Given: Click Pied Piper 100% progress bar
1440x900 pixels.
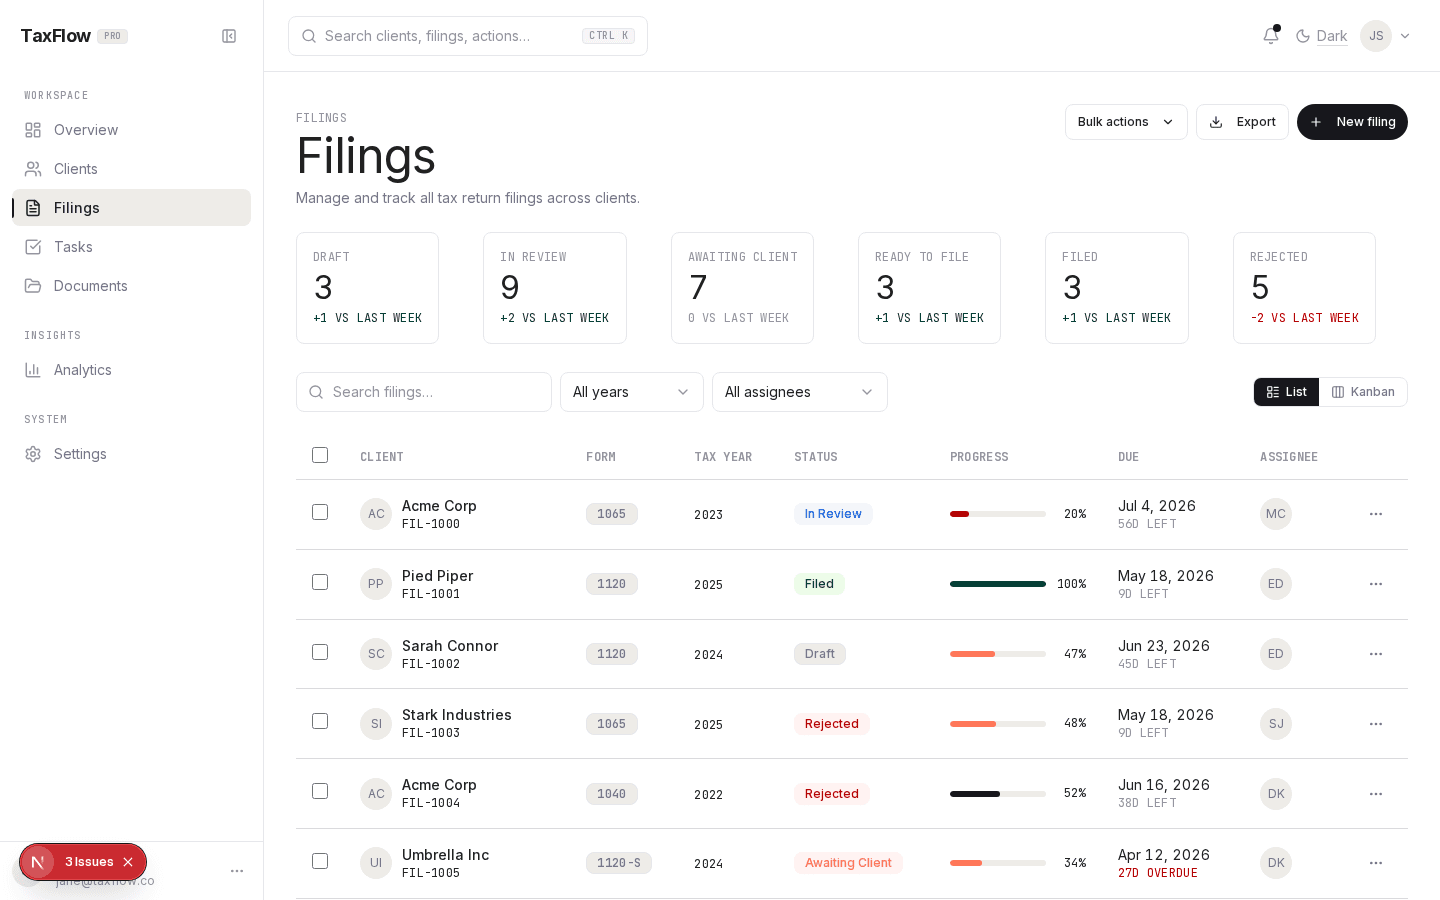Looking at the screenshot, I should [998, 584].
